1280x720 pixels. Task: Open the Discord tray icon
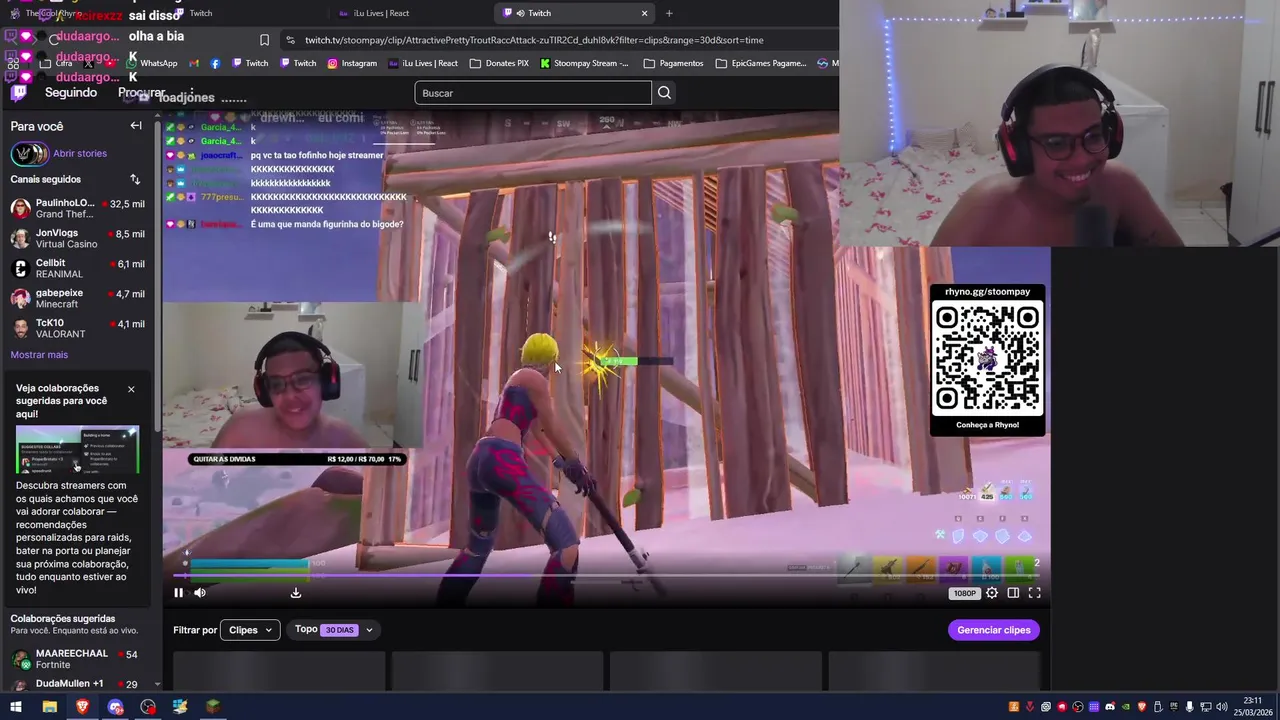point(1110,707)
